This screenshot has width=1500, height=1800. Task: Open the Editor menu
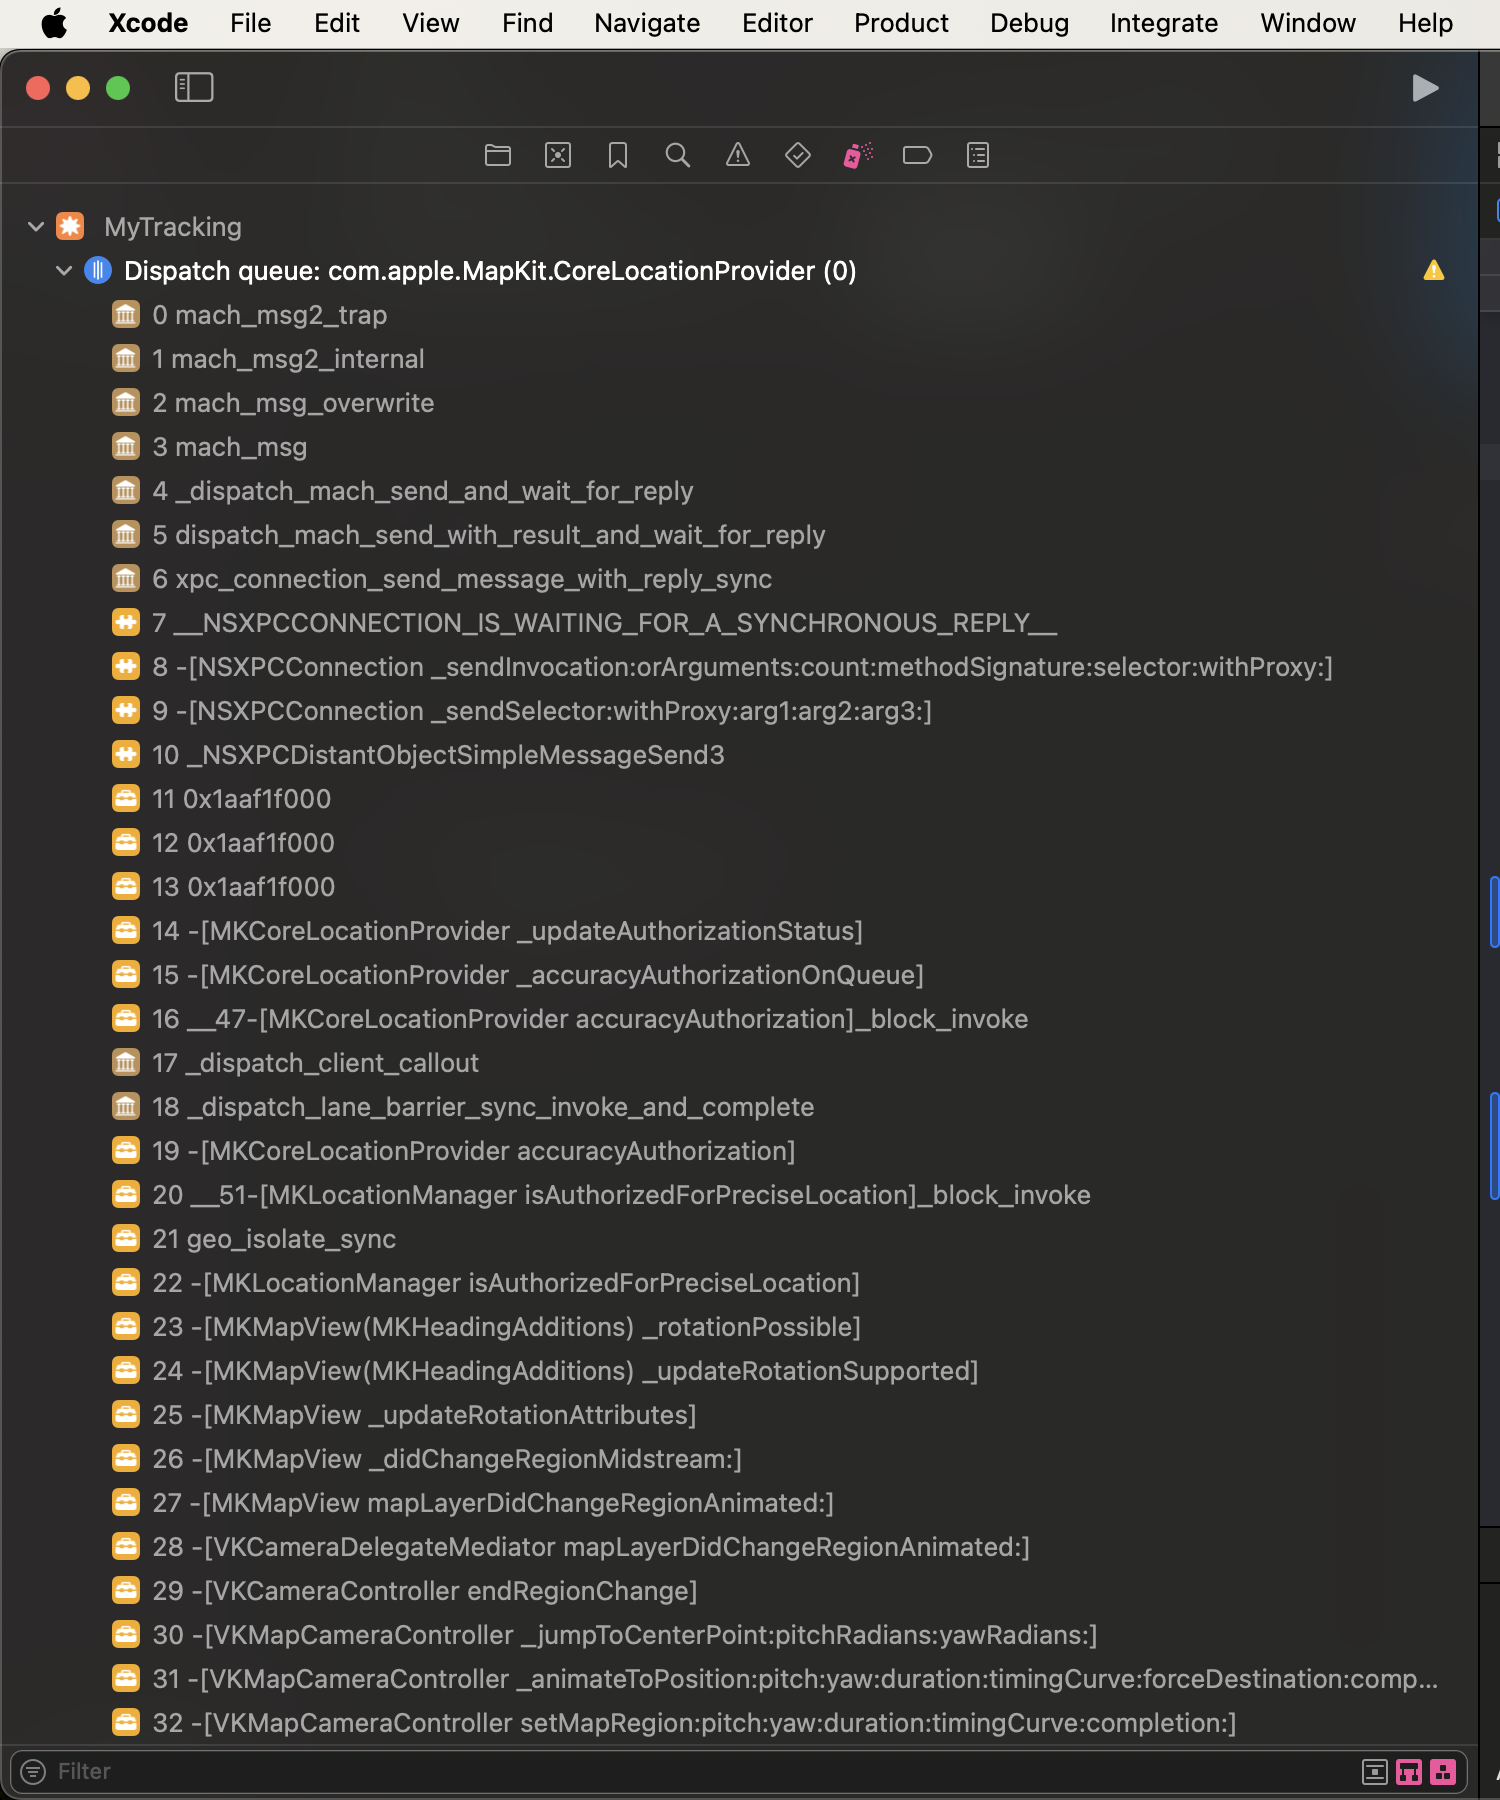pos(777,23)
